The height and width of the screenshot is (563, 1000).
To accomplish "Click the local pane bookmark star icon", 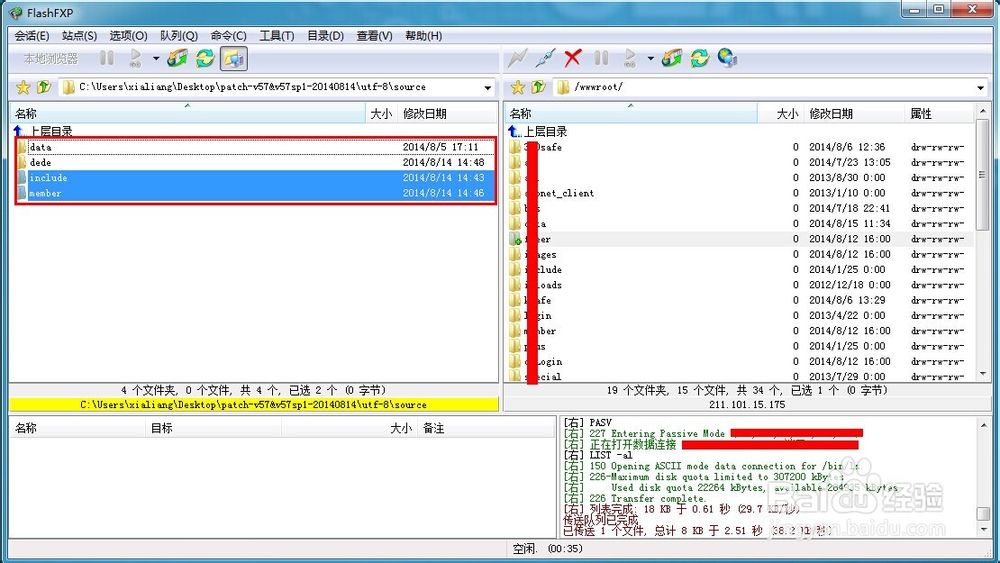I will click(x=24, y=87).
